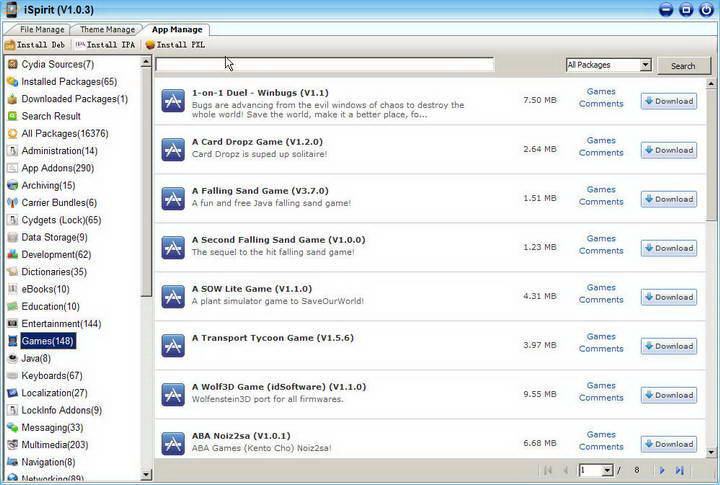
Task: Click the 1-on-1 Duel Winbugs app icon
Action: 173,101
